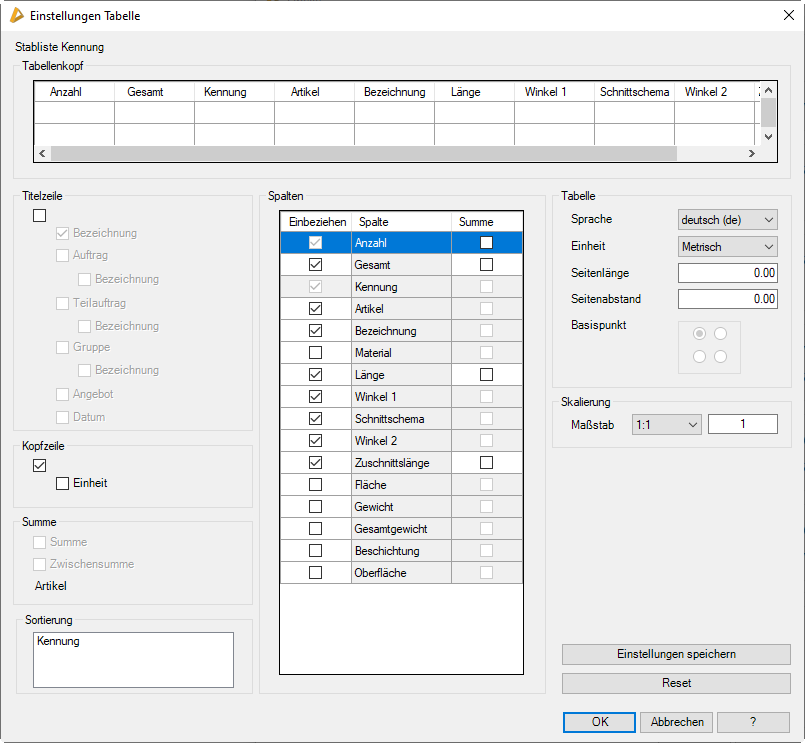
Task: Expand the Maßstab 1:1 dropdown
Action: coord(667,425)
